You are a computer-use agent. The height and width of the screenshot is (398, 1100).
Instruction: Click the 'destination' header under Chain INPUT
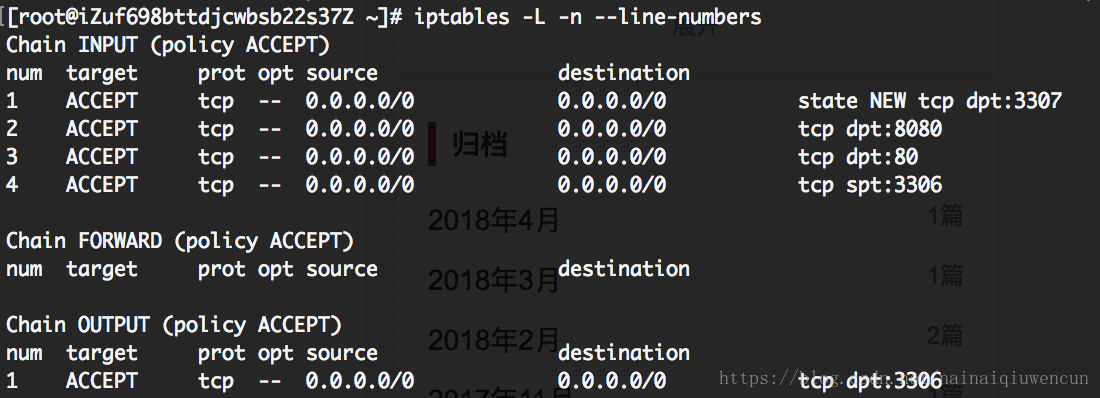point(624,73)
